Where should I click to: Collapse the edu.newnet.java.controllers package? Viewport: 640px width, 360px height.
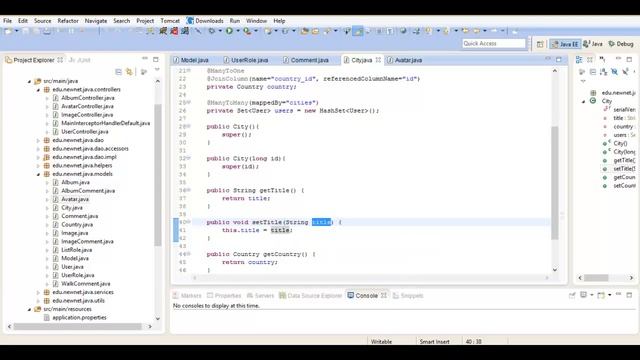38,90
